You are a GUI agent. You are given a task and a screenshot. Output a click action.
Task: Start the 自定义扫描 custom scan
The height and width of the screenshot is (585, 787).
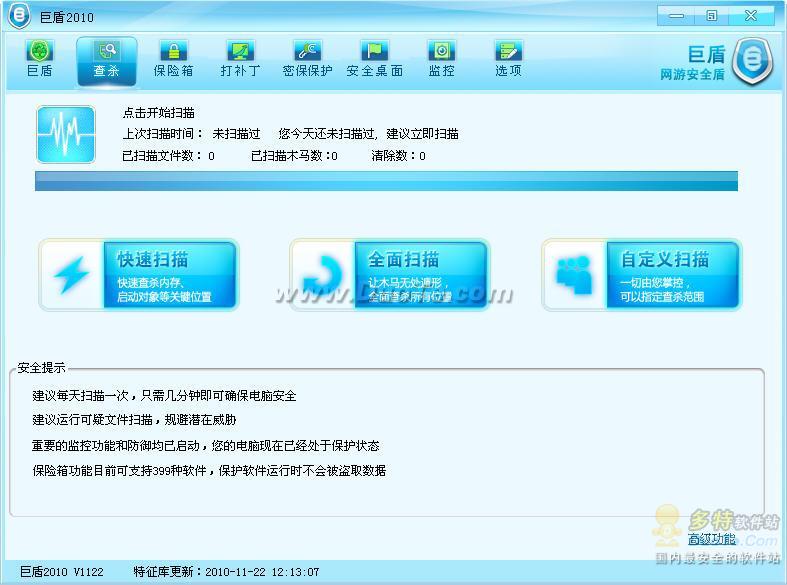click(x=641, y=275)
